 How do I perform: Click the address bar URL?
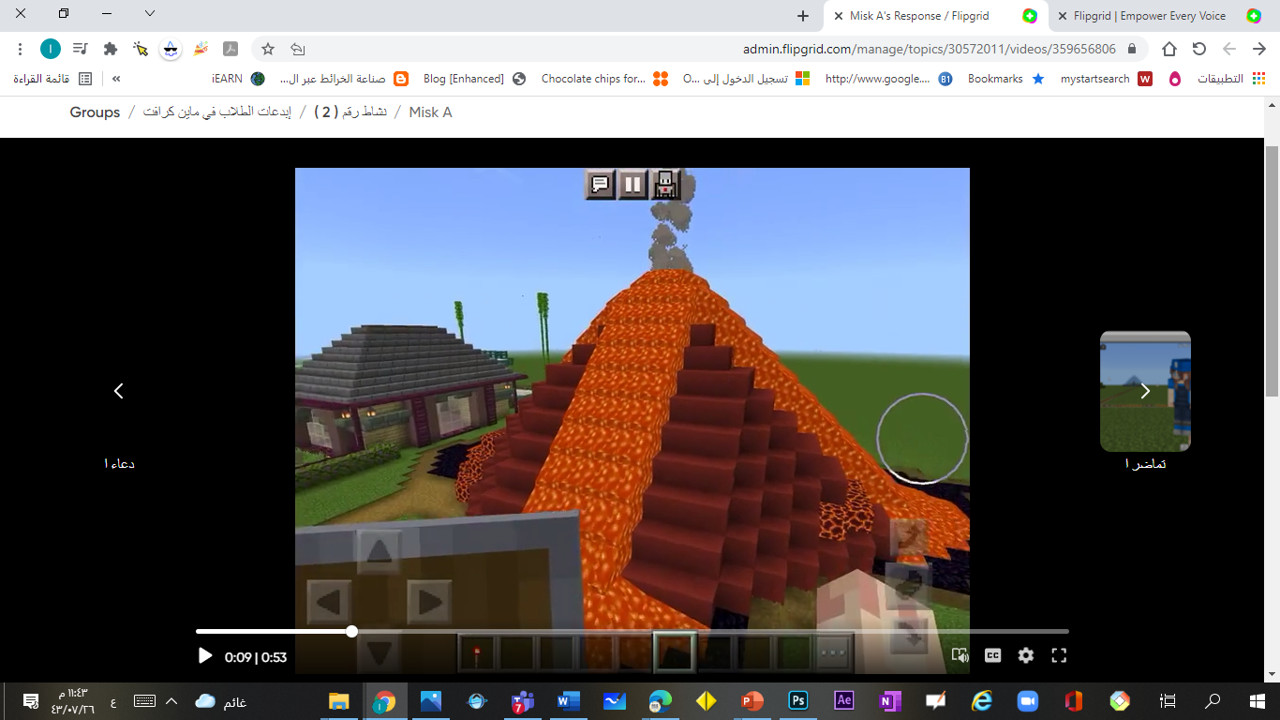point(929,49)
